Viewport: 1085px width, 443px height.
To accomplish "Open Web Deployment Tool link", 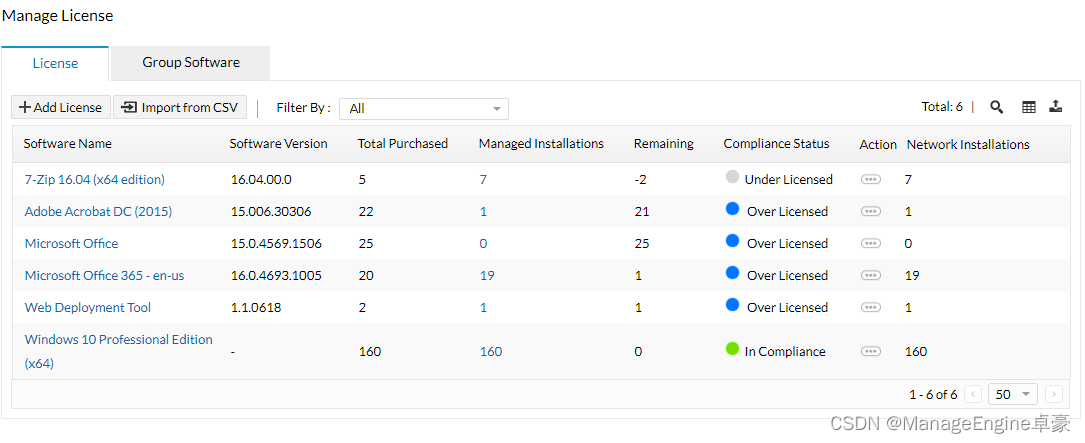I will tap(88, 307).
